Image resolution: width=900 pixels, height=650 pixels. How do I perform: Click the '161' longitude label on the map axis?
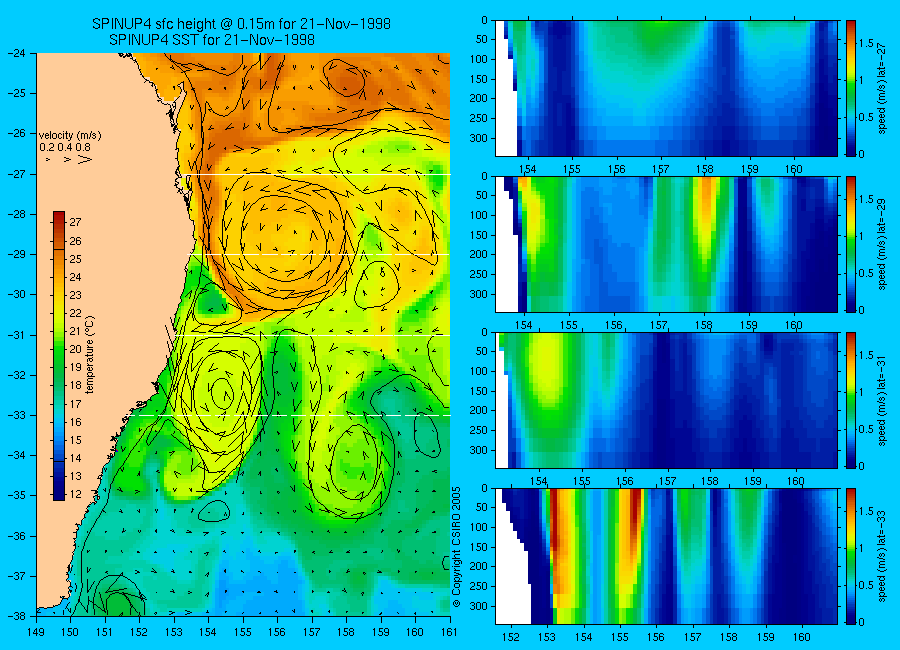(x=449, y=632)
